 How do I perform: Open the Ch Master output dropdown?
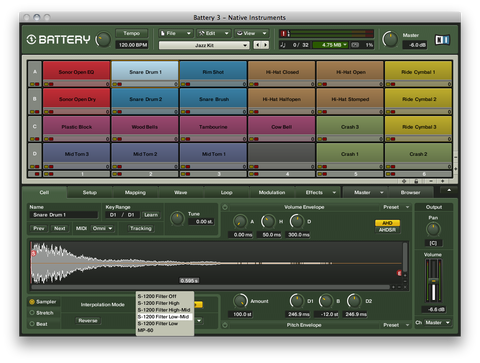click(x=438, y=323)
